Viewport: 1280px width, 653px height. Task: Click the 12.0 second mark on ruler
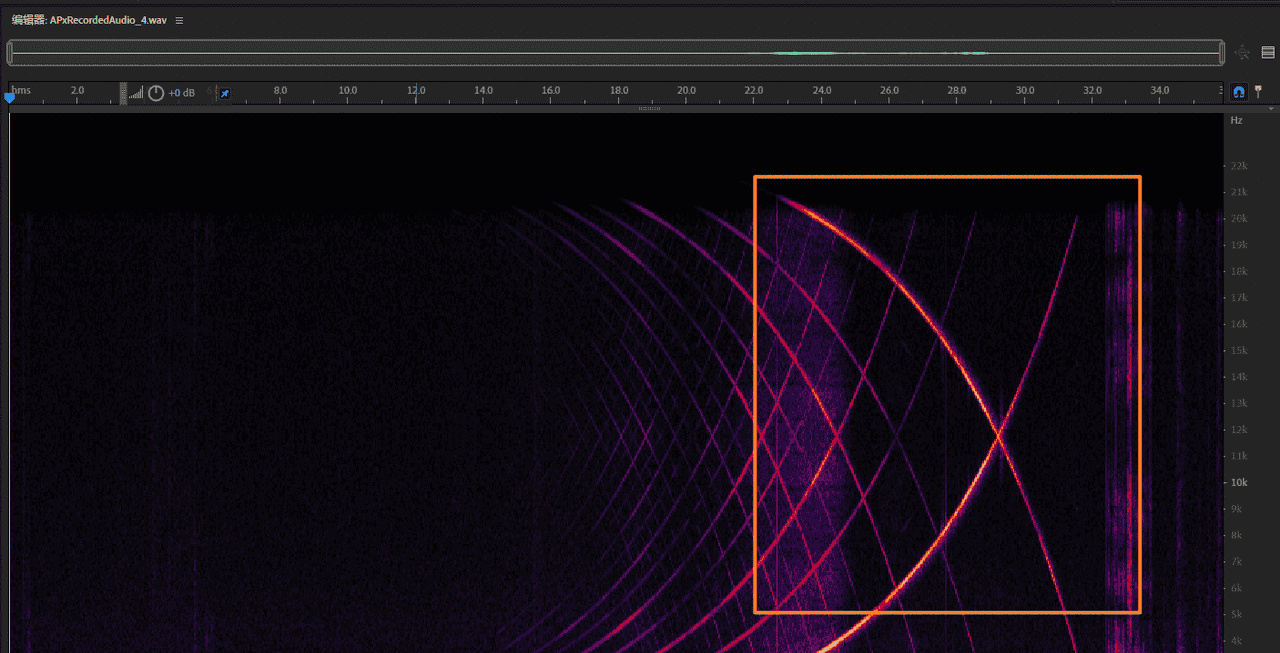click(x=415, y=91)
